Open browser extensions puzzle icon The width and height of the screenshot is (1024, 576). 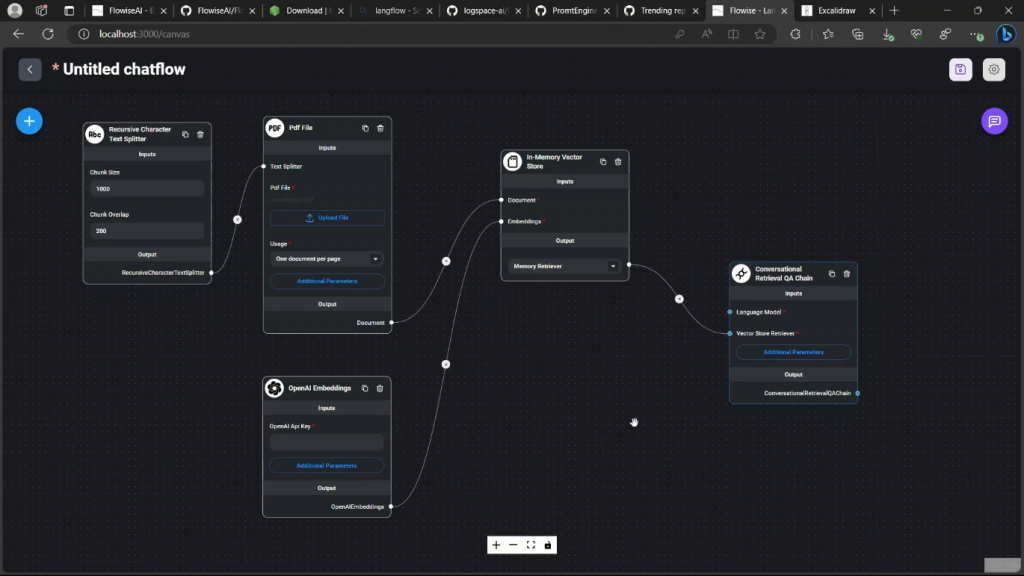pos(795,34)
